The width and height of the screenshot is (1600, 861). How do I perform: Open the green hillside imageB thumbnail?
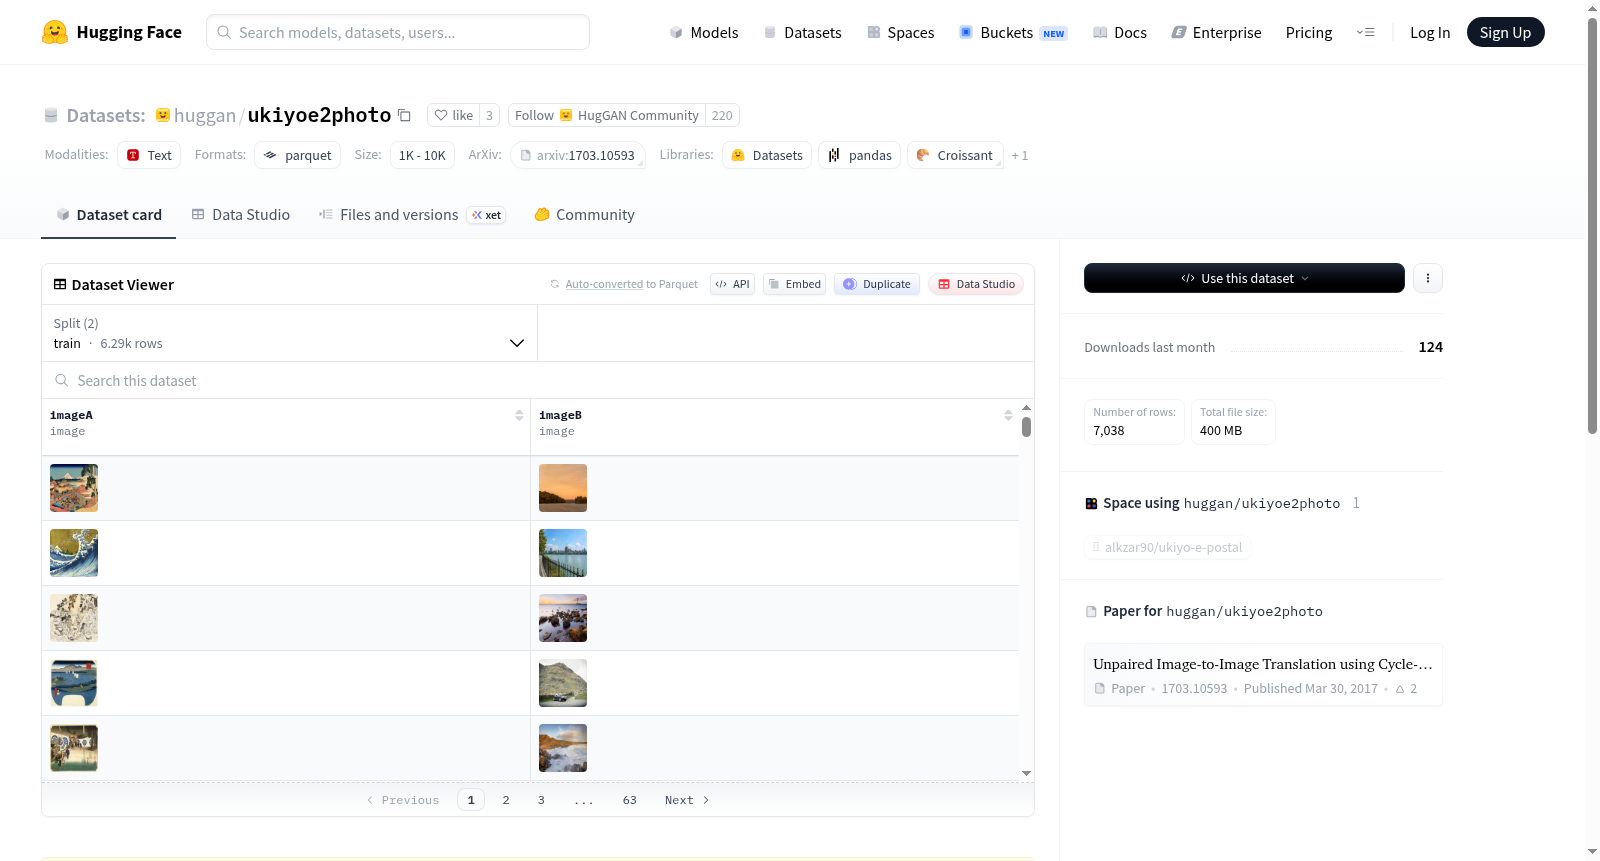point(563,683)
